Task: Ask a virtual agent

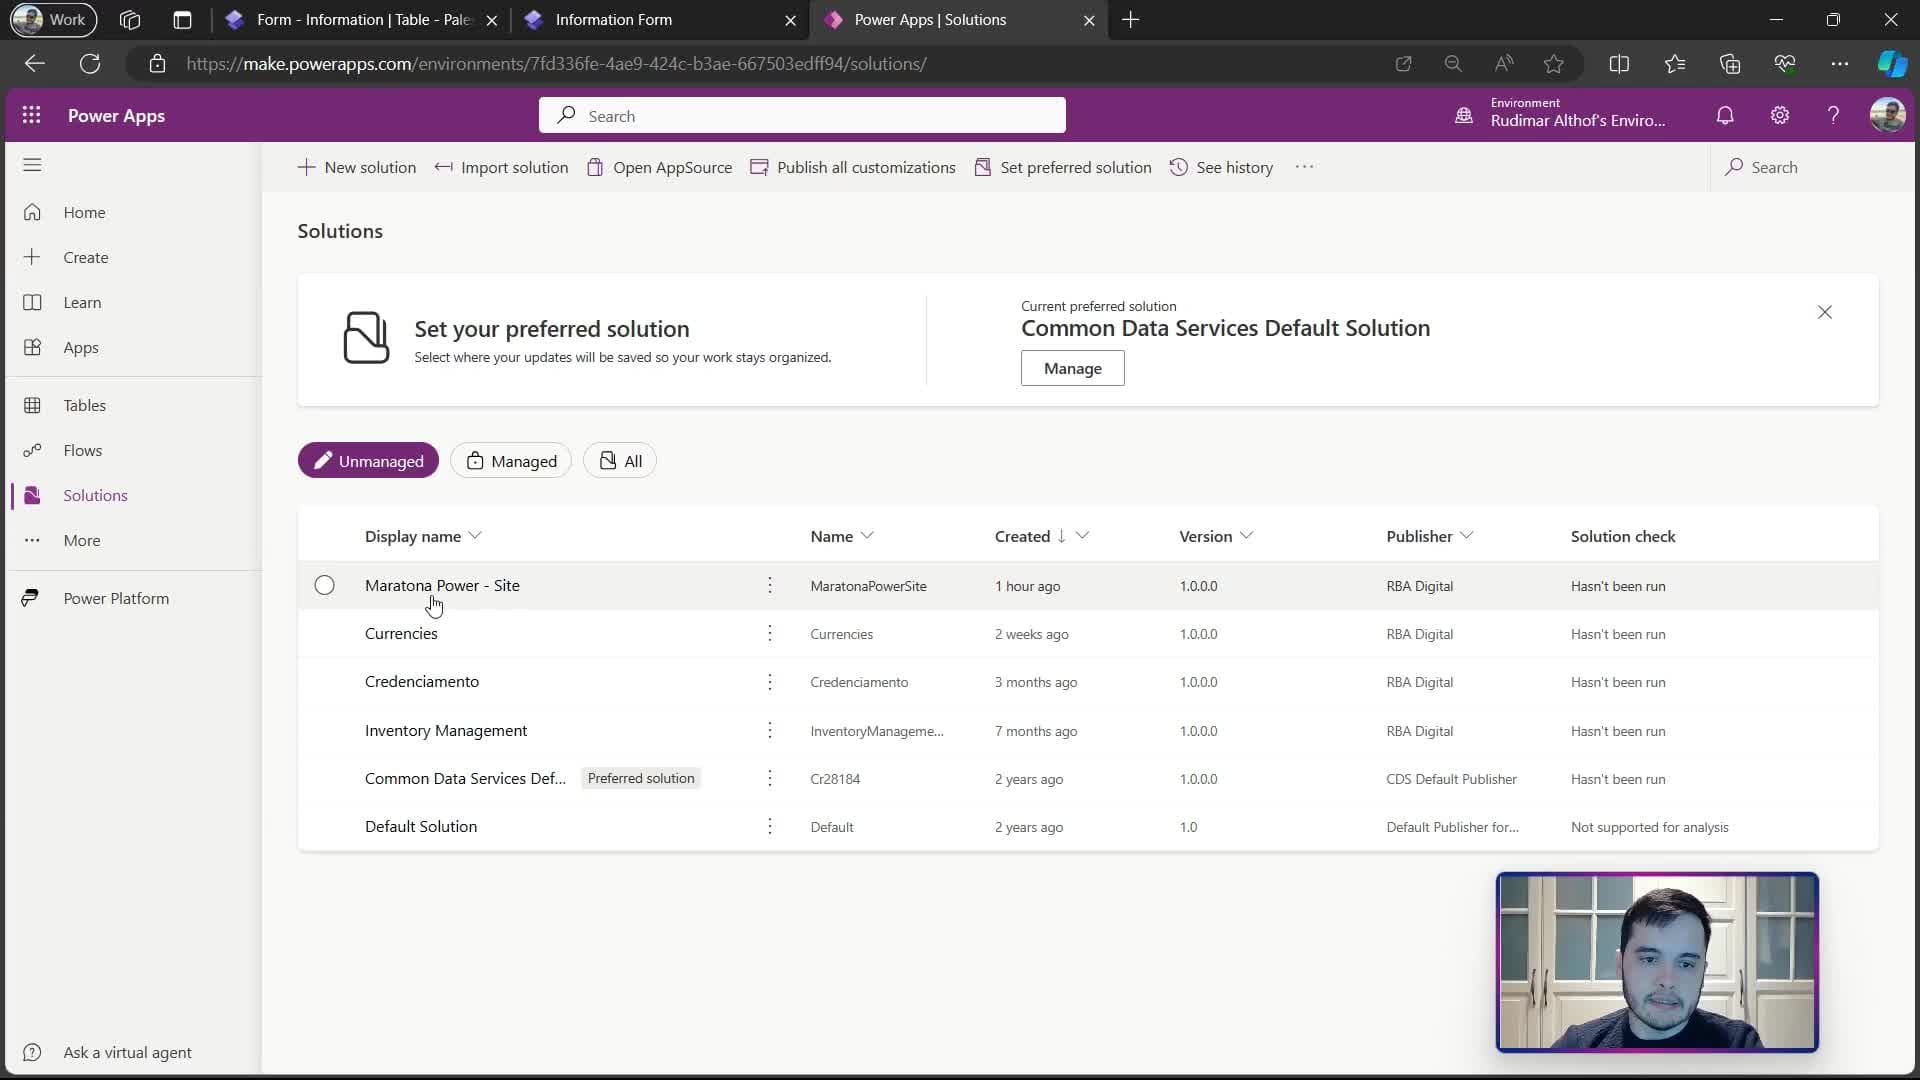Action: (x=127, y=1053)
